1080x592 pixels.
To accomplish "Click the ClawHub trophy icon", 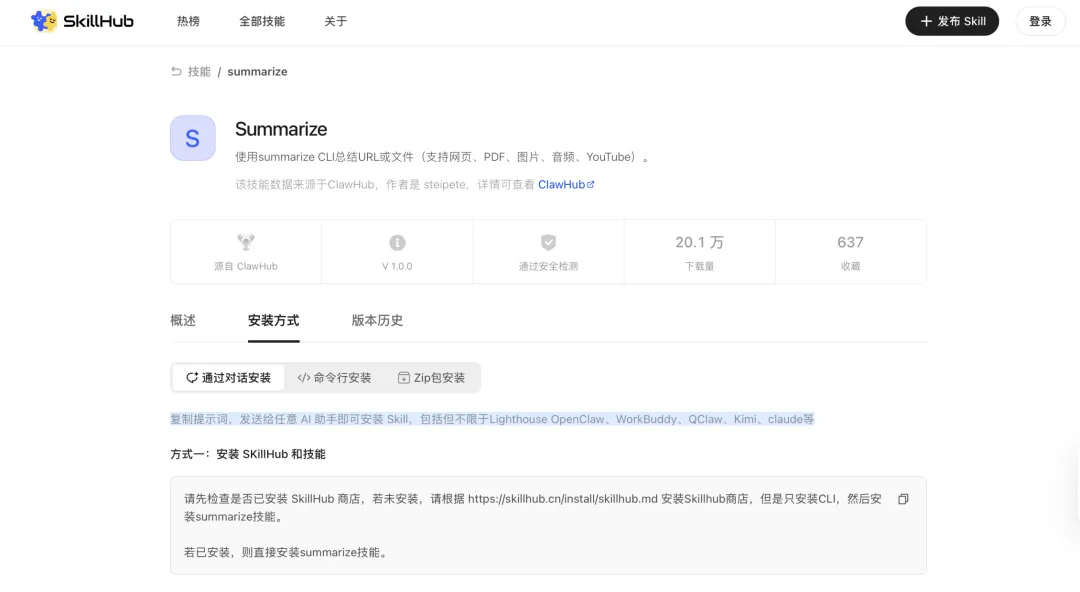I will pos(246,242).
